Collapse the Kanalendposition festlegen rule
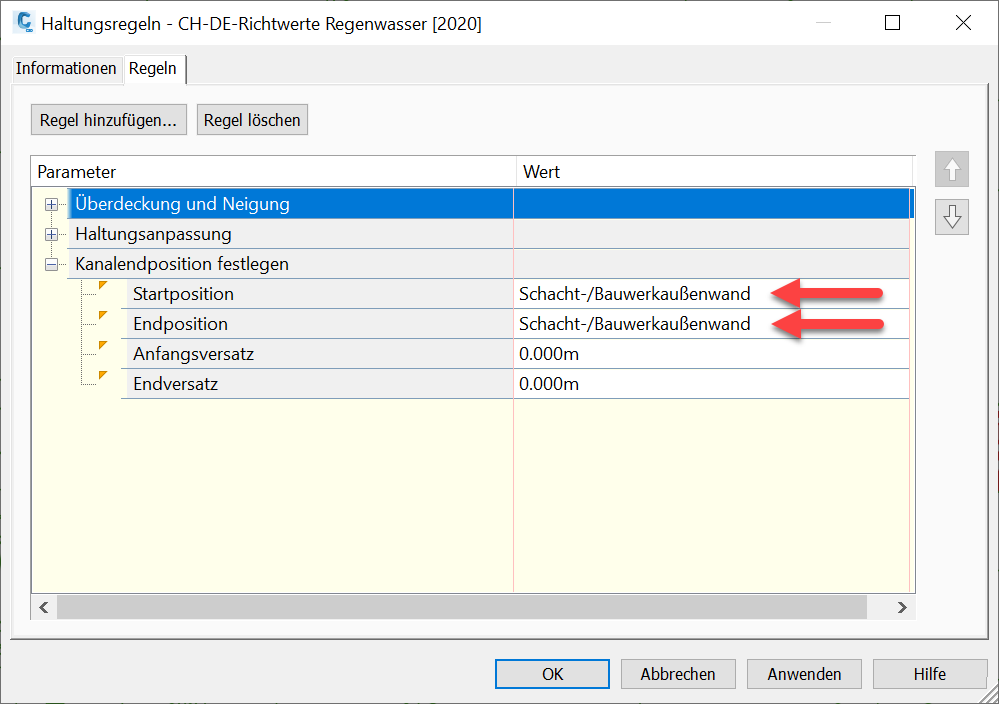 point(51,264)
